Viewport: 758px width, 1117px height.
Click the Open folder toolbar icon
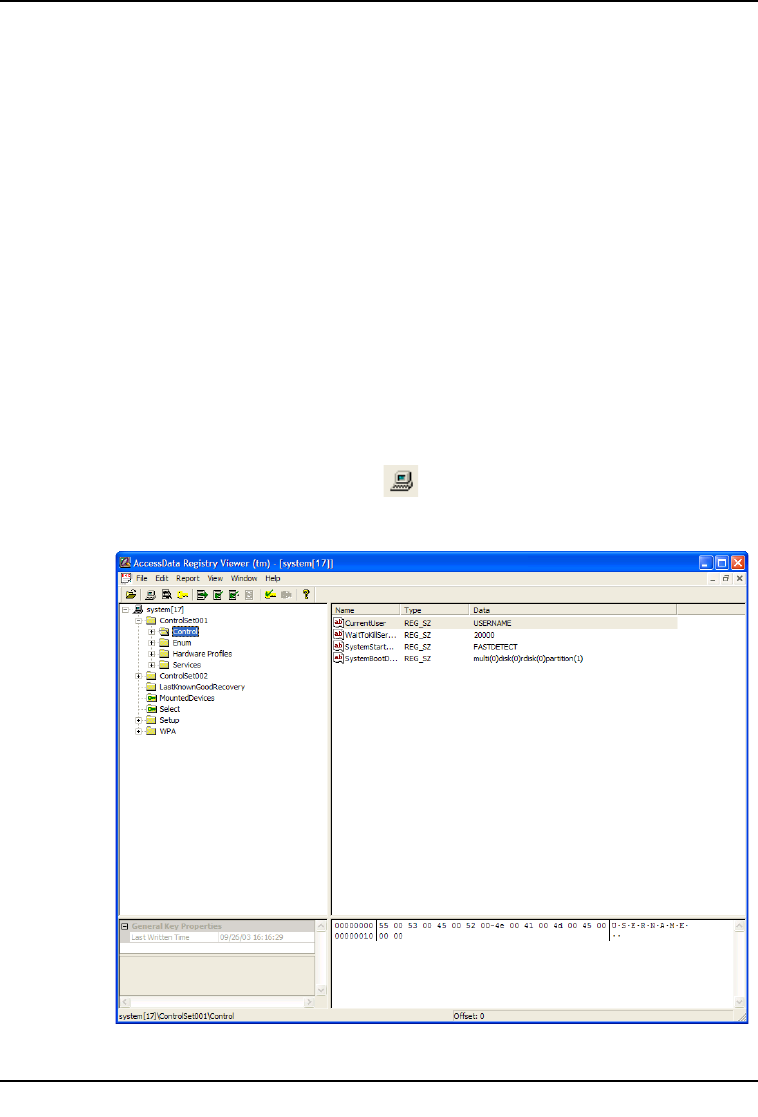point(130,594)
